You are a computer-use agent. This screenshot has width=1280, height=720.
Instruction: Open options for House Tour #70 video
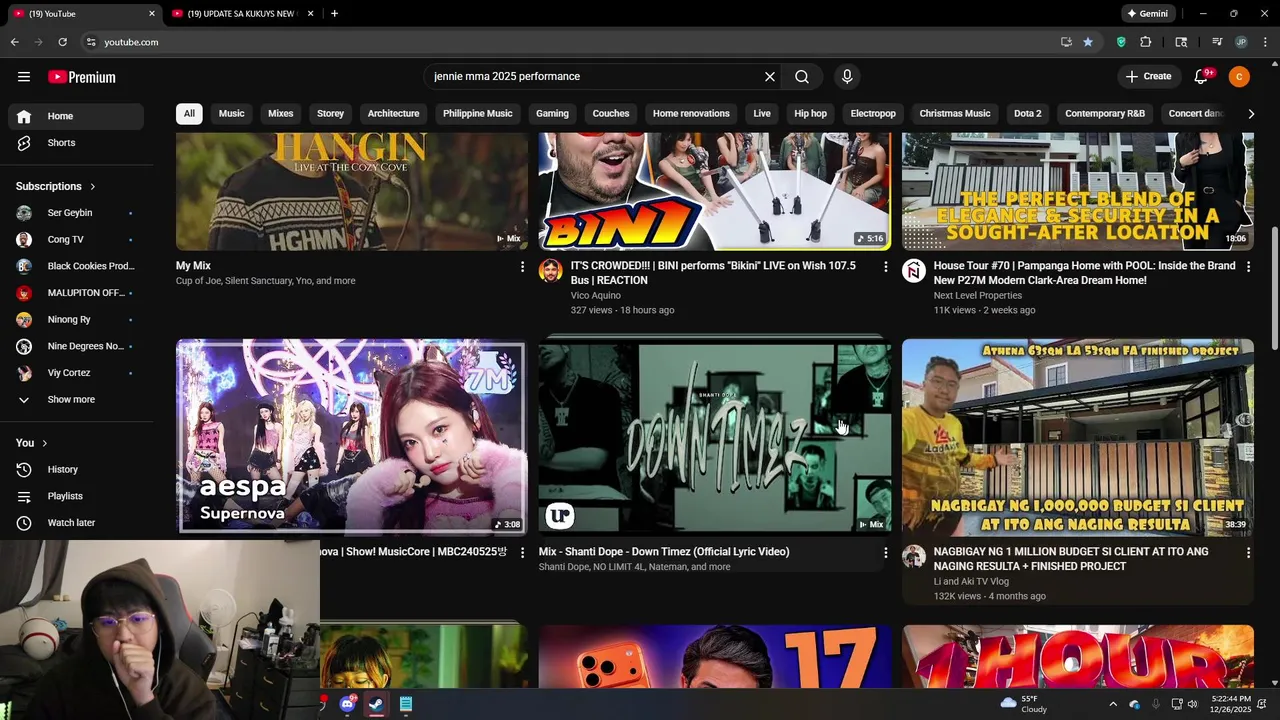tap(1248, 267)
